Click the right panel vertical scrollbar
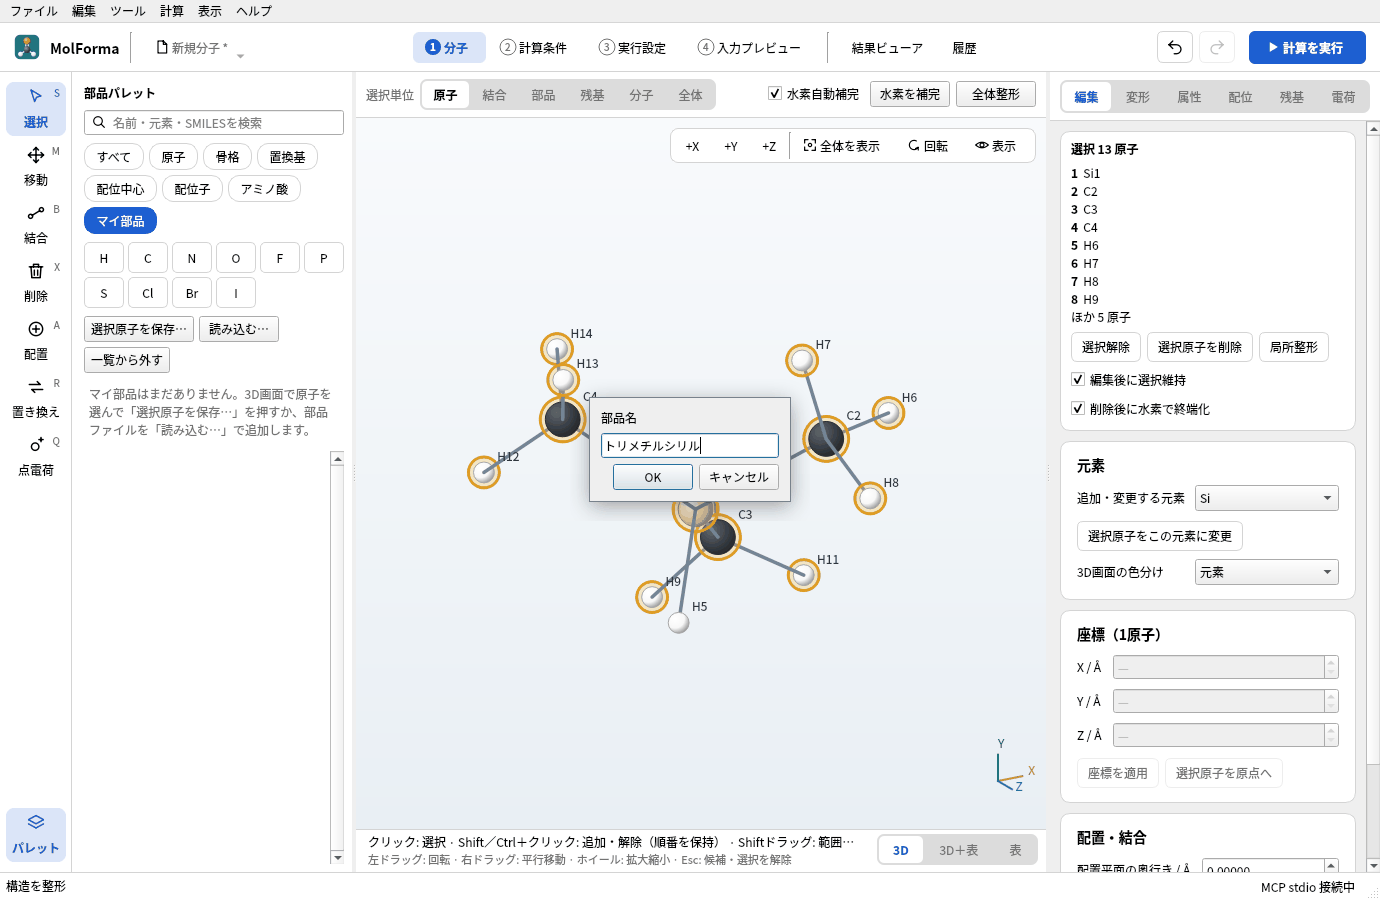The height and width of the screenshot is (900, 1380). [x=1373, y=497]
